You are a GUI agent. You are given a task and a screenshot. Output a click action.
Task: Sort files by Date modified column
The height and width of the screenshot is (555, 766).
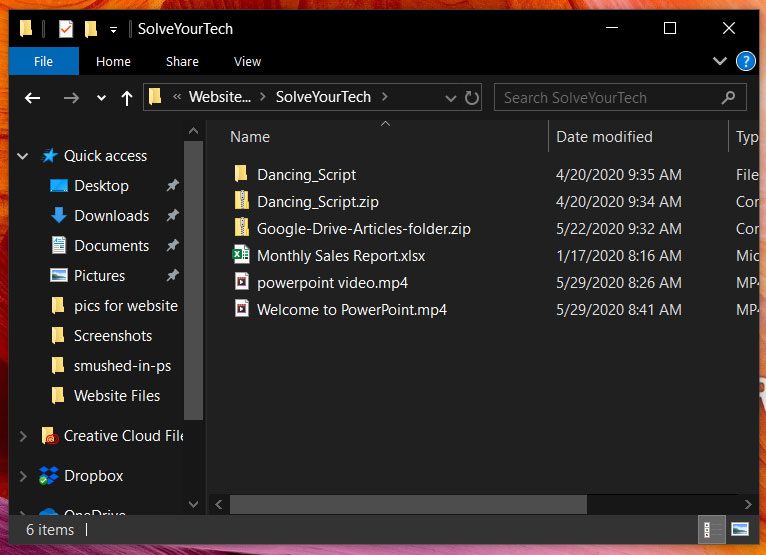[604, 137]
